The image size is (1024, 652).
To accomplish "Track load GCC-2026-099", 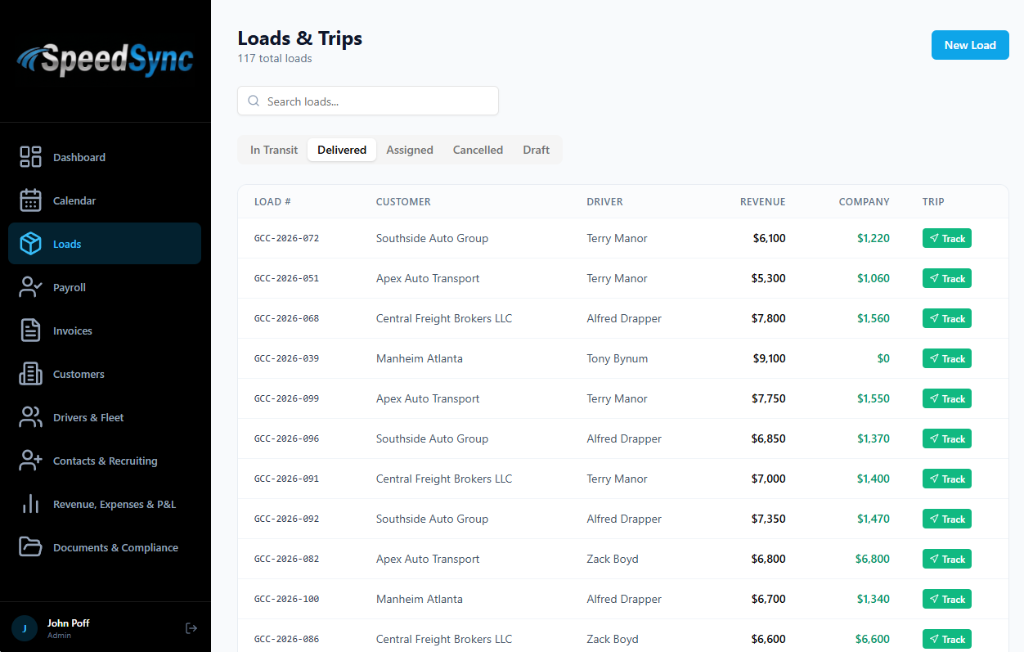I will pyautogui.click(x=947, y=399).
